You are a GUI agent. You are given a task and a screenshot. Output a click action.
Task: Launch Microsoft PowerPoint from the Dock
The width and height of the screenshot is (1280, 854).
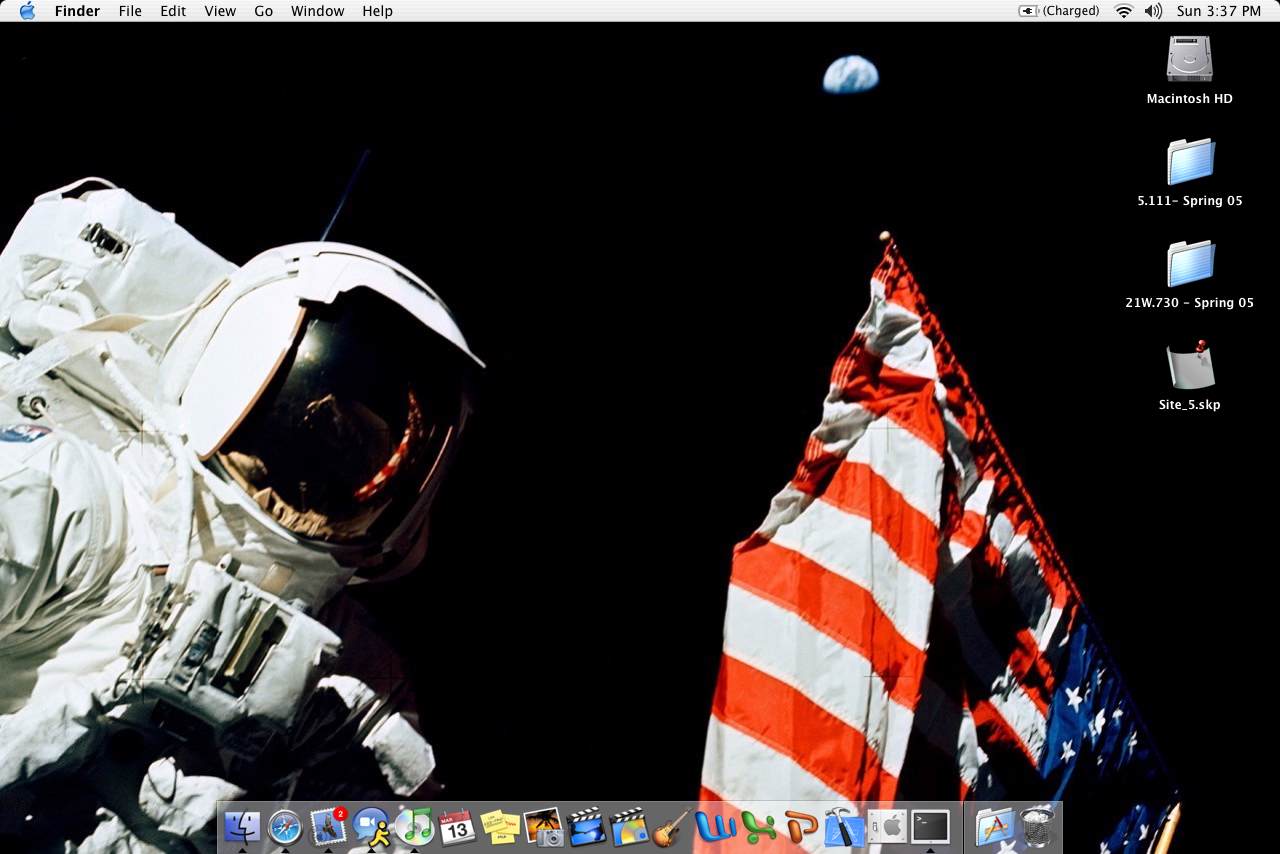click(x=801, y=827)
